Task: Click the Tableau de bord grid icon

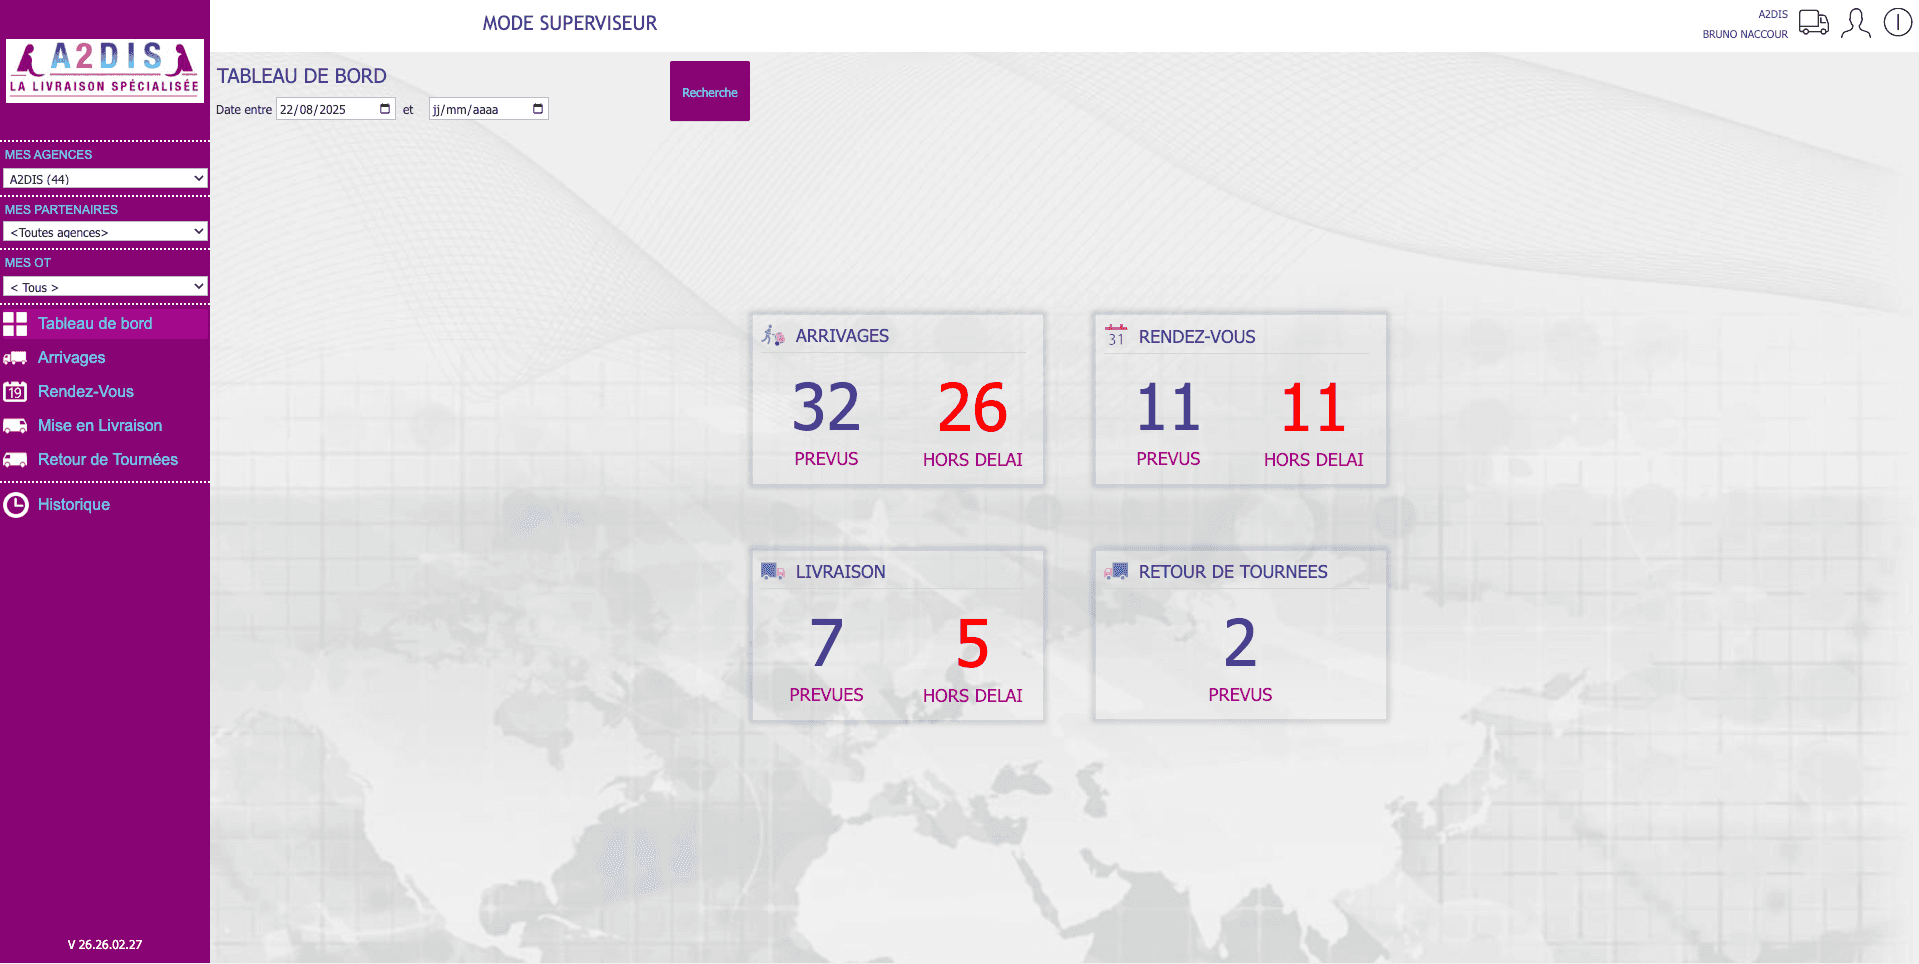Action: (x=15, y=324)
